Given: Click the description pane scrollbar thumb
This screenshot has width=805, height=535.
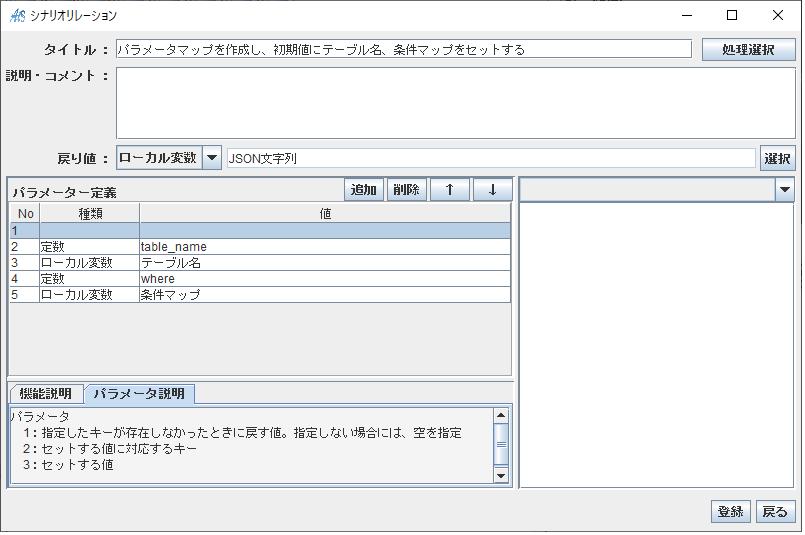Looking at the screenshot, I should 501,444.
